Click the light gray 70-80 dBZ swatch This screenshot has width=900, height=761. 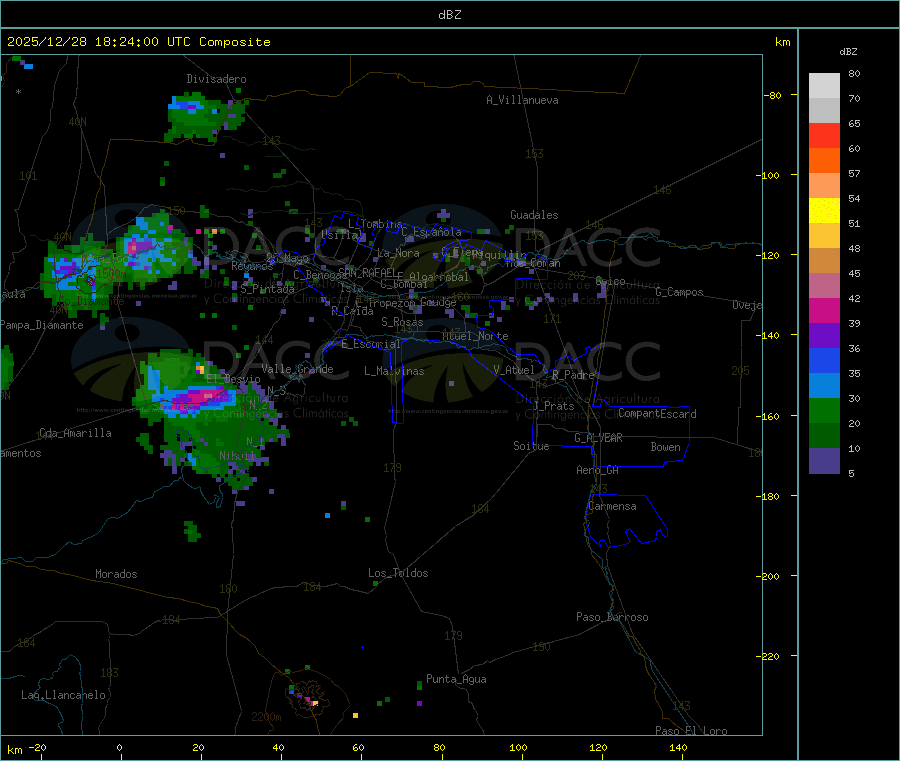point(824,86)
